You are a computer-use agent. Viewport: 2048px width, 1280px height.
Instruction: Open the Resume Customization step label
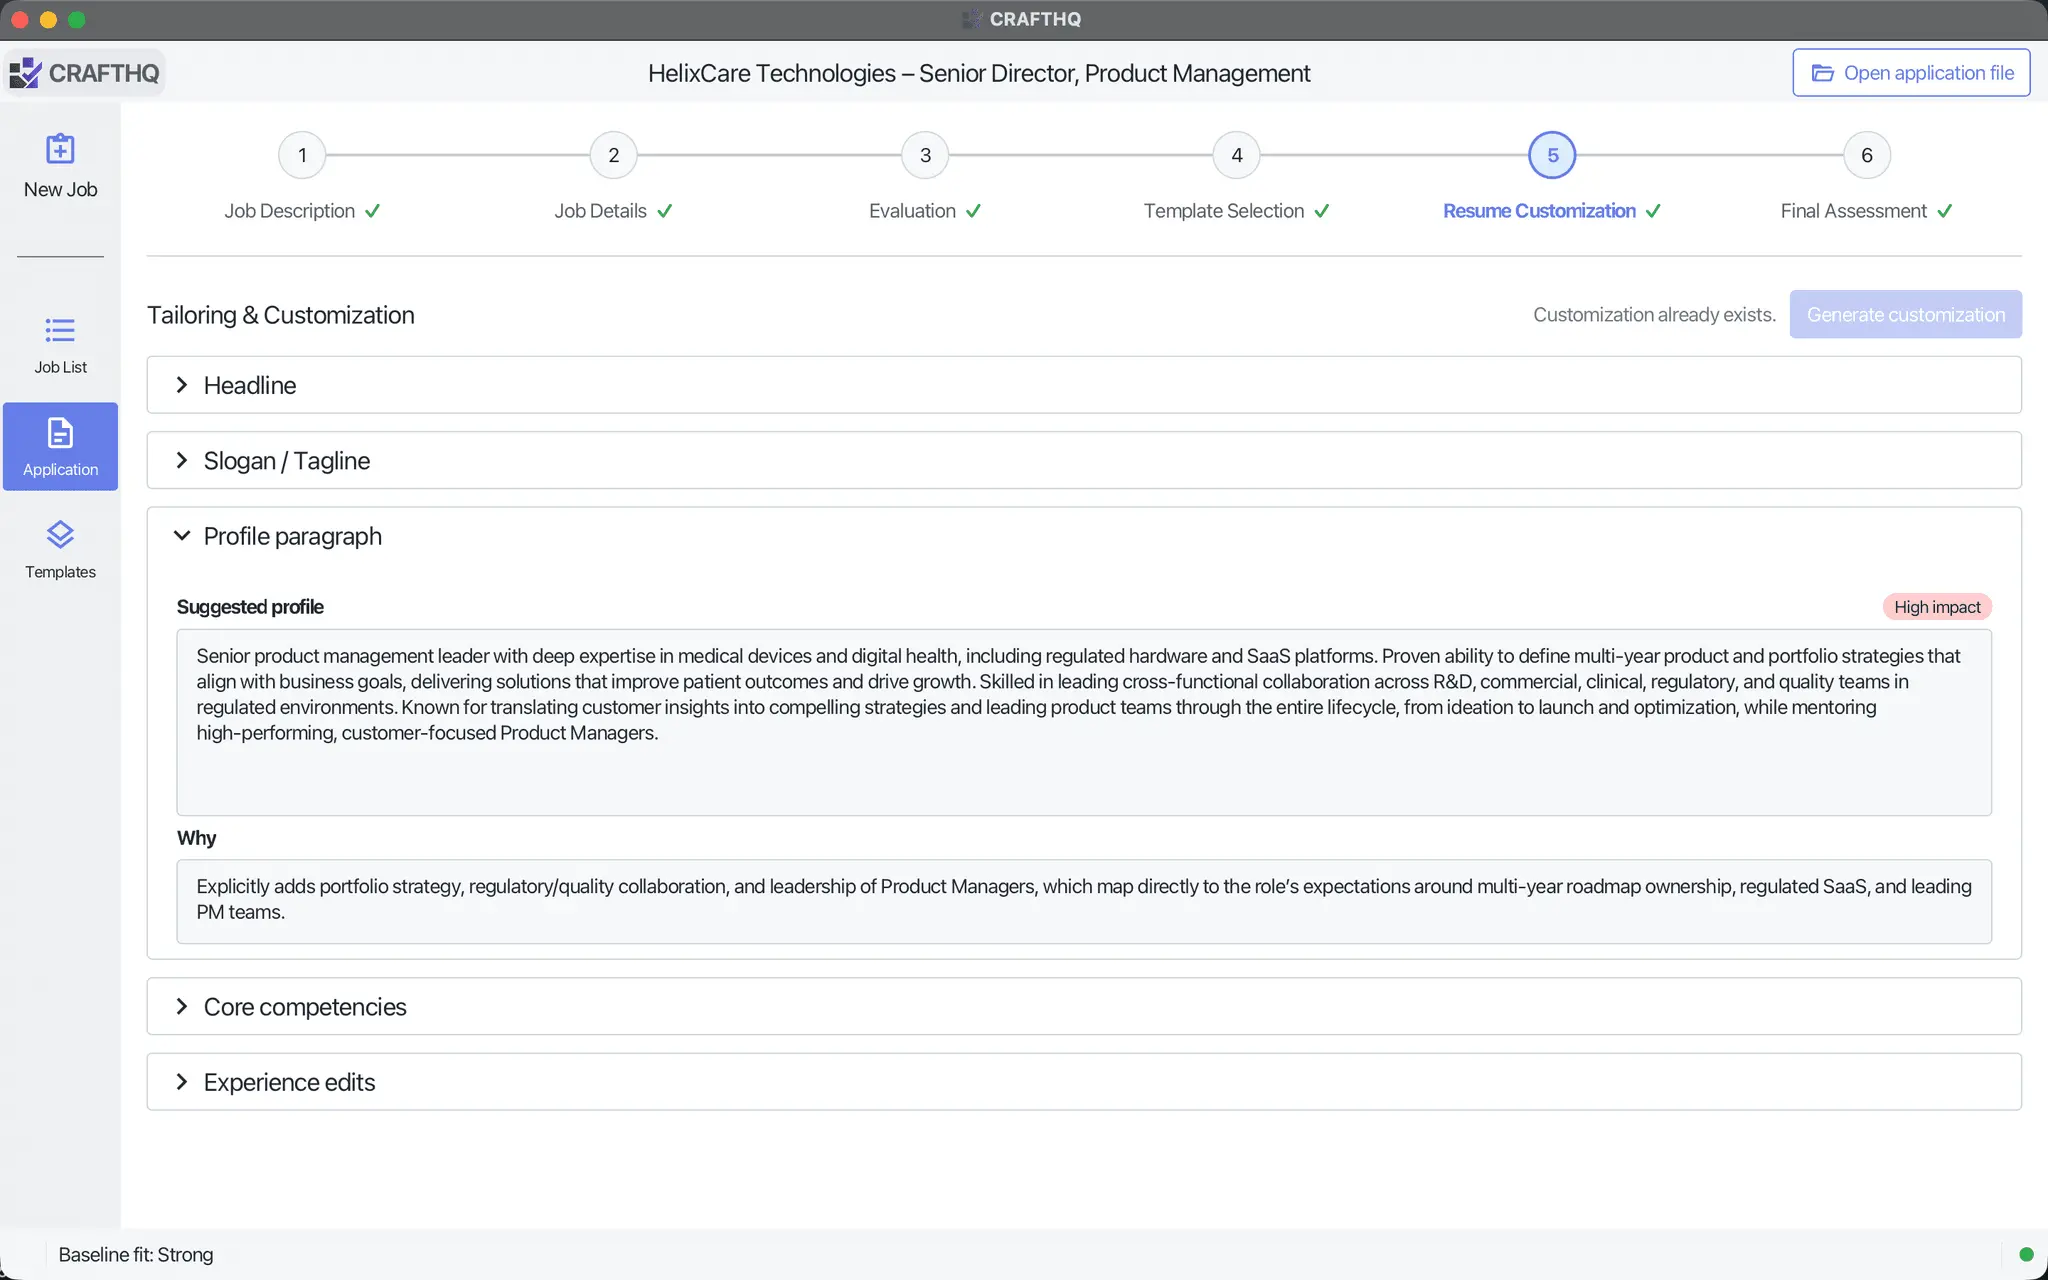click(1539, 211)
